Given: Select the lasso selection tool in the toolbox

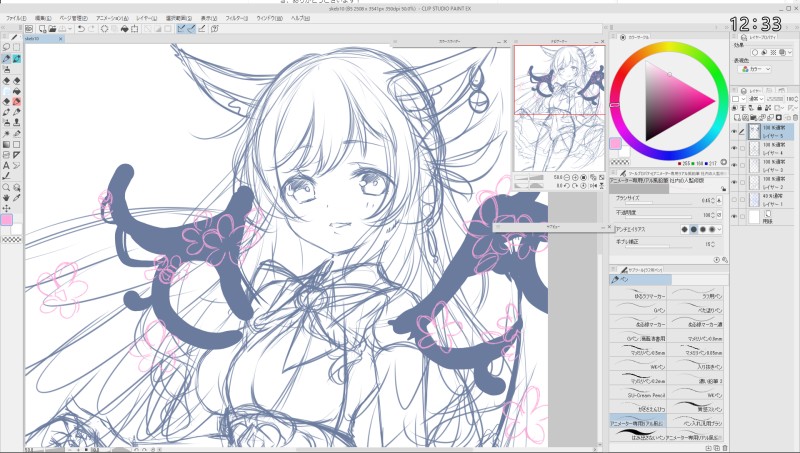Looking at the screenshot, I should pyautogui.click(x=6, y=47).
